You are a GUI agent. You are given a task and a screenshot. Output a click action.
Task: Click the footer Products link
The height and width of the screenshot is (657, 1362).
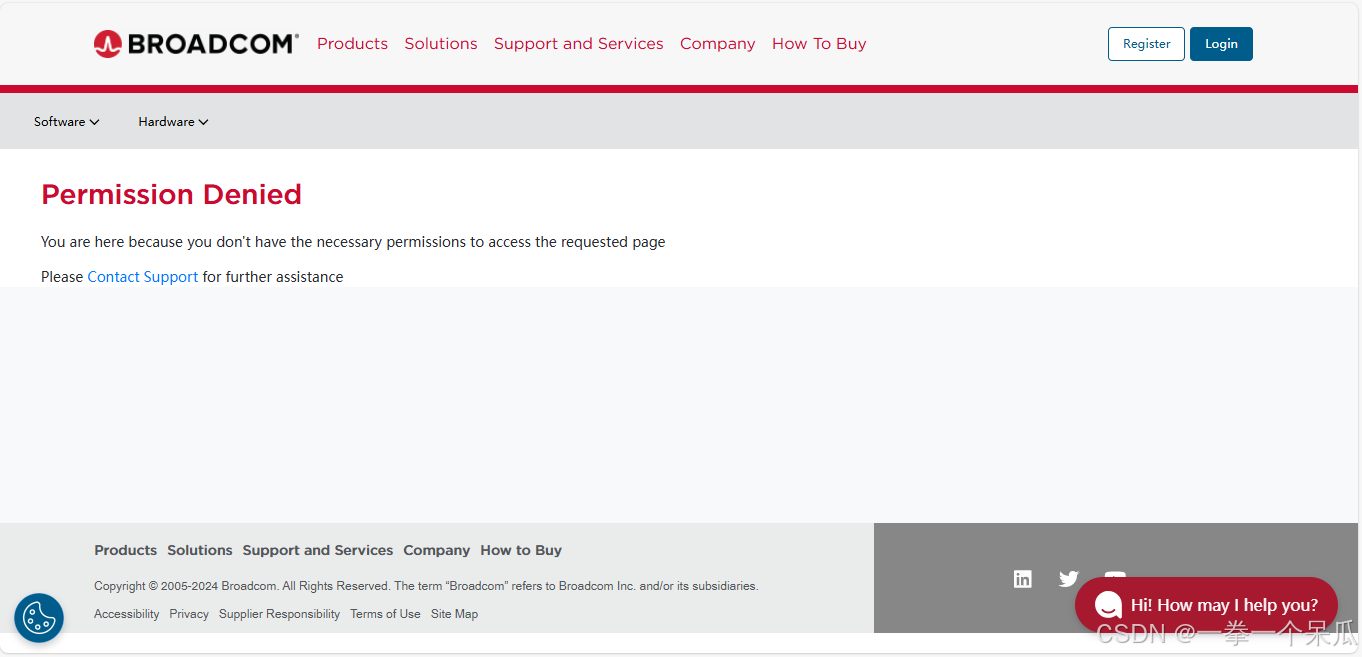point(125,550)
